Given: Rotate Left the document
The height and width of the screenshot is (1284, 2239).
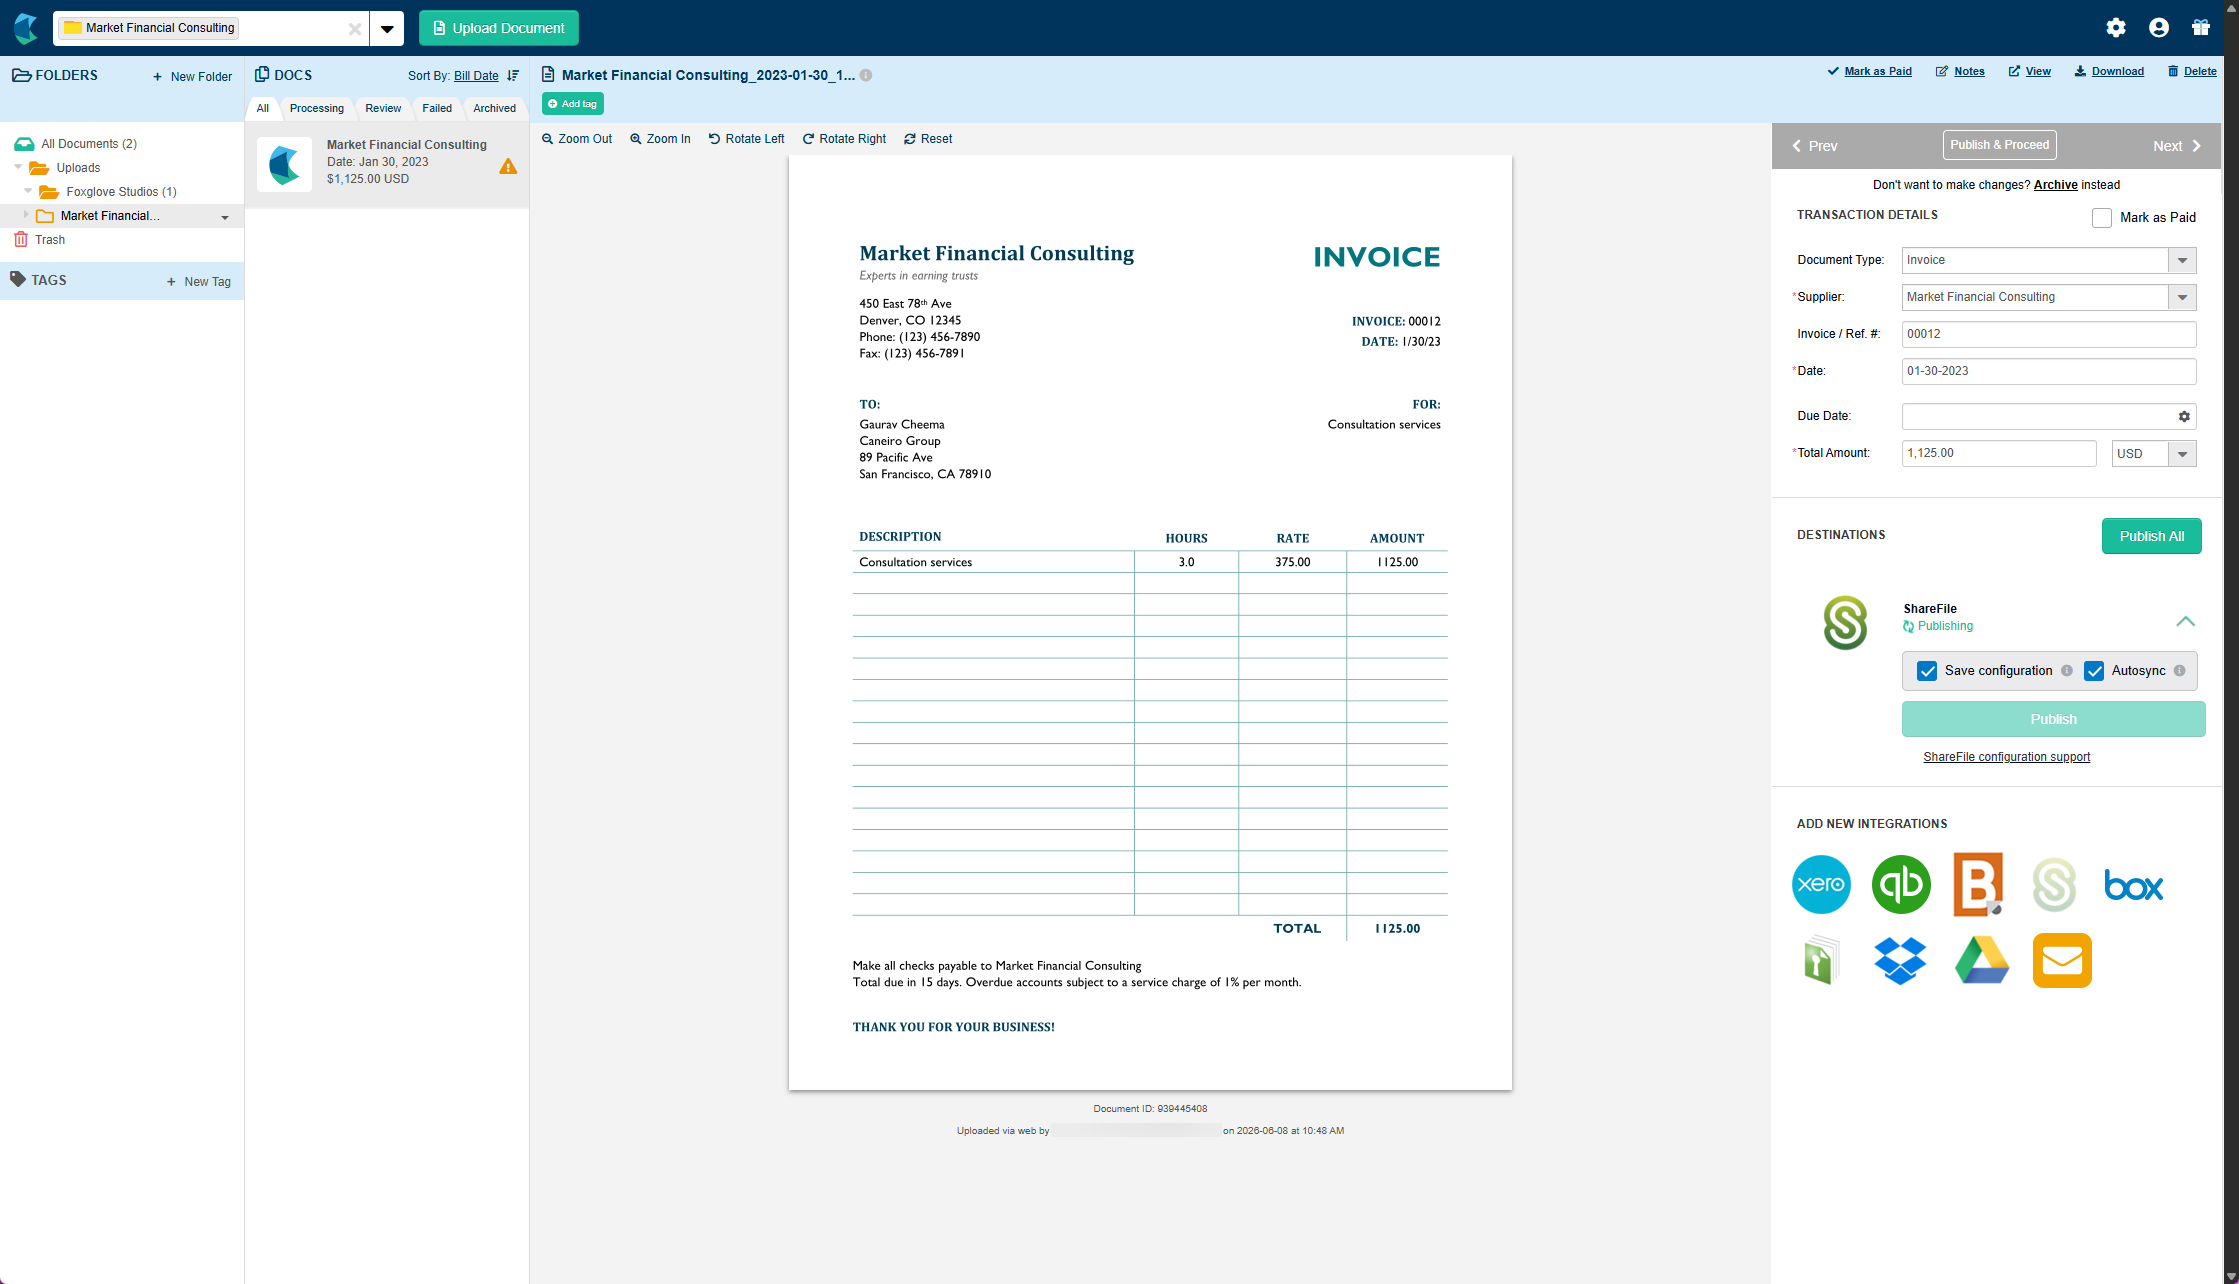Looking at the screenshot, I should [x=746, y=139].
